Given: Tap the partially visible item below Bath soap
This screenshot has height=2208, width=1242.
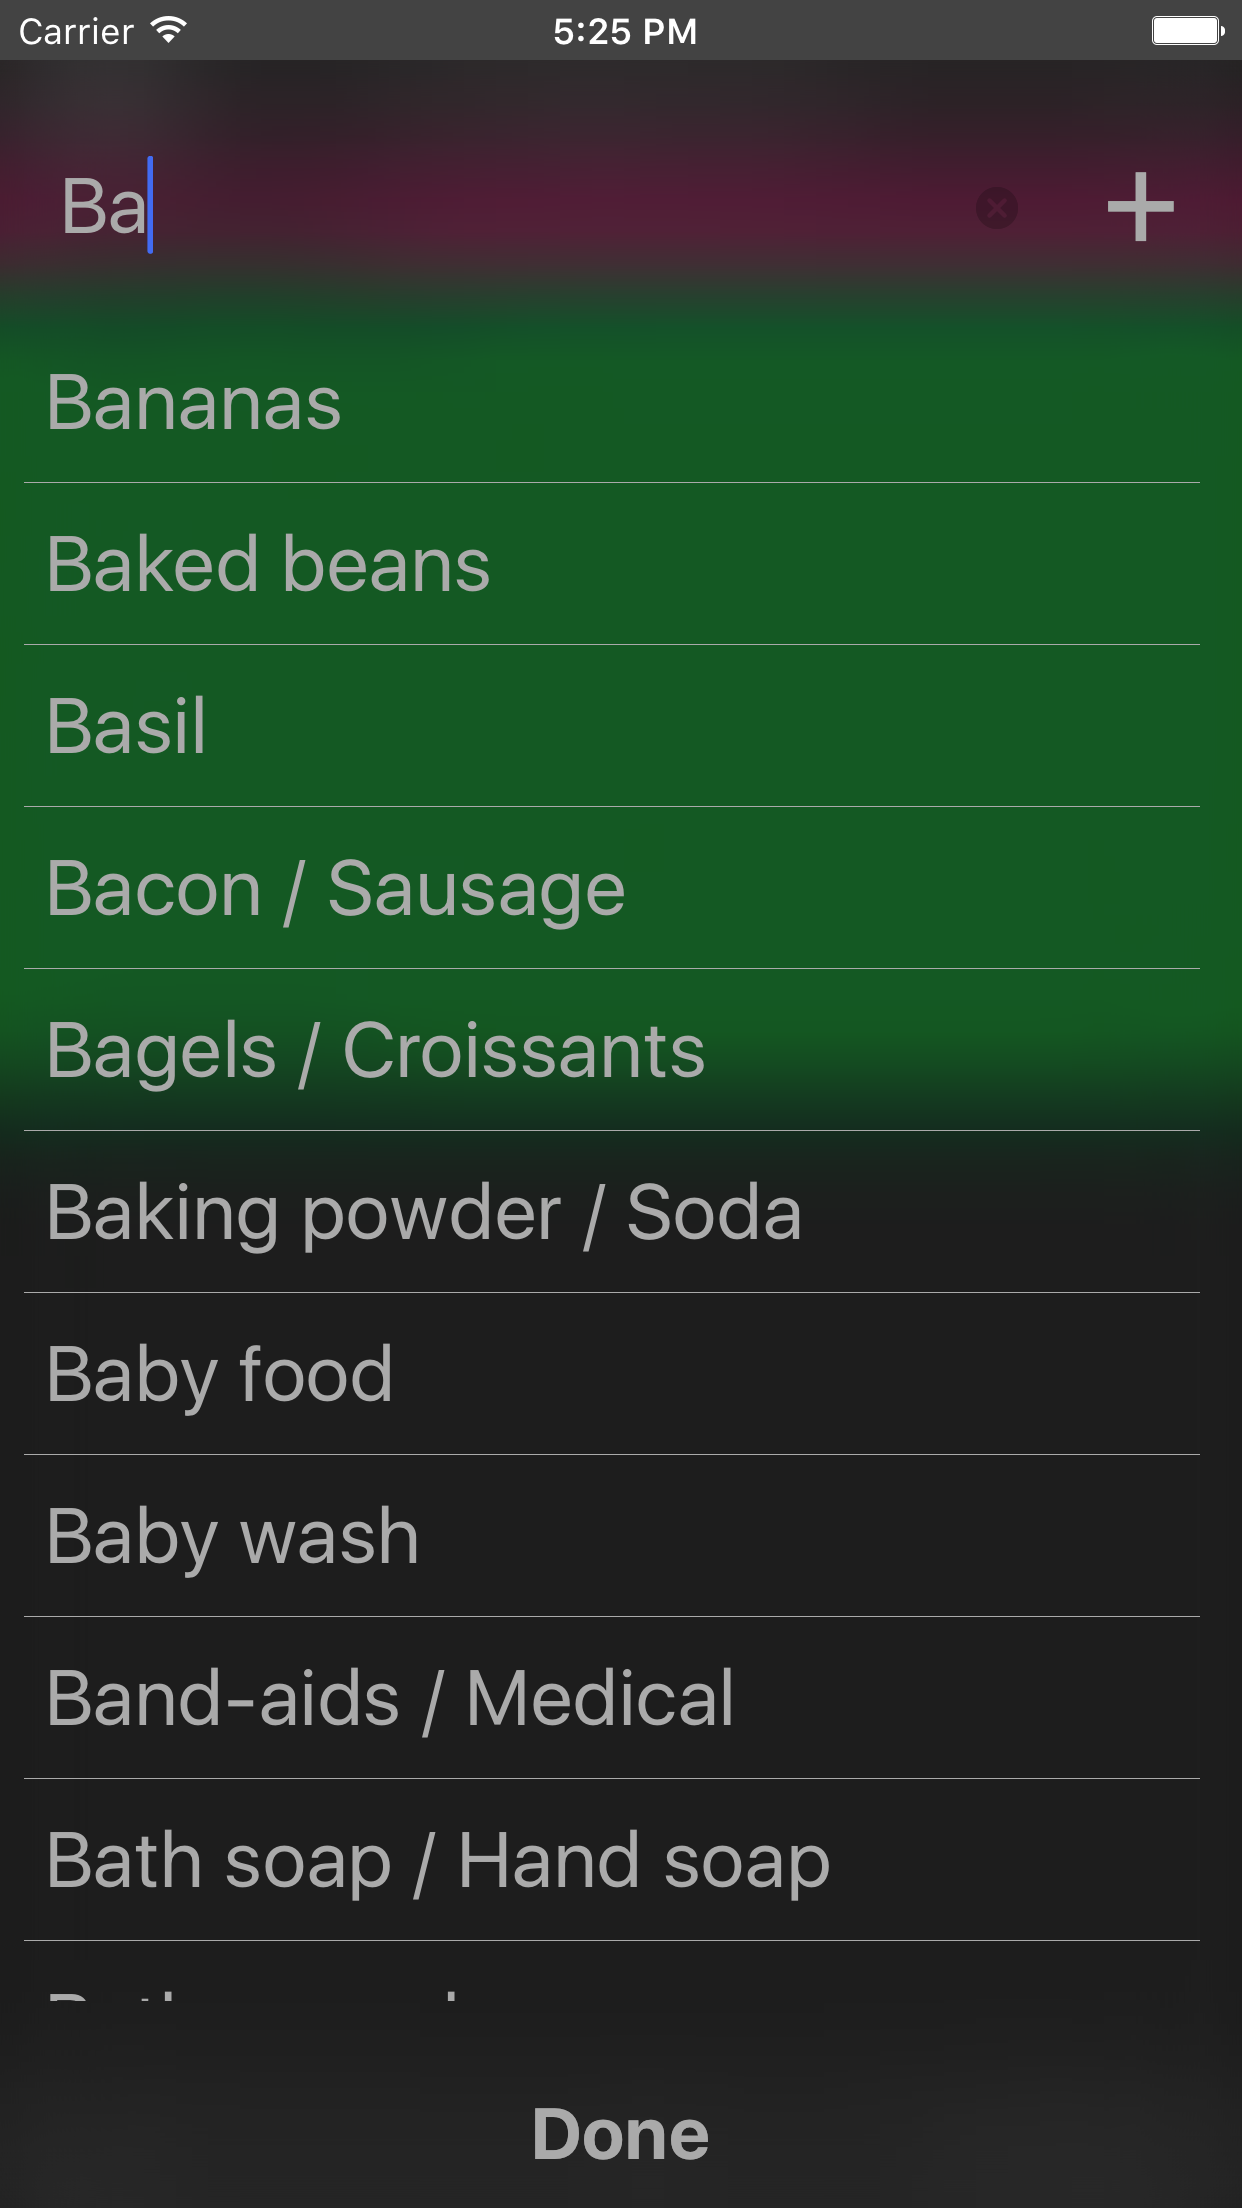Looking at the screenshot, I should pyautogui.click(x=300, y=1985).
